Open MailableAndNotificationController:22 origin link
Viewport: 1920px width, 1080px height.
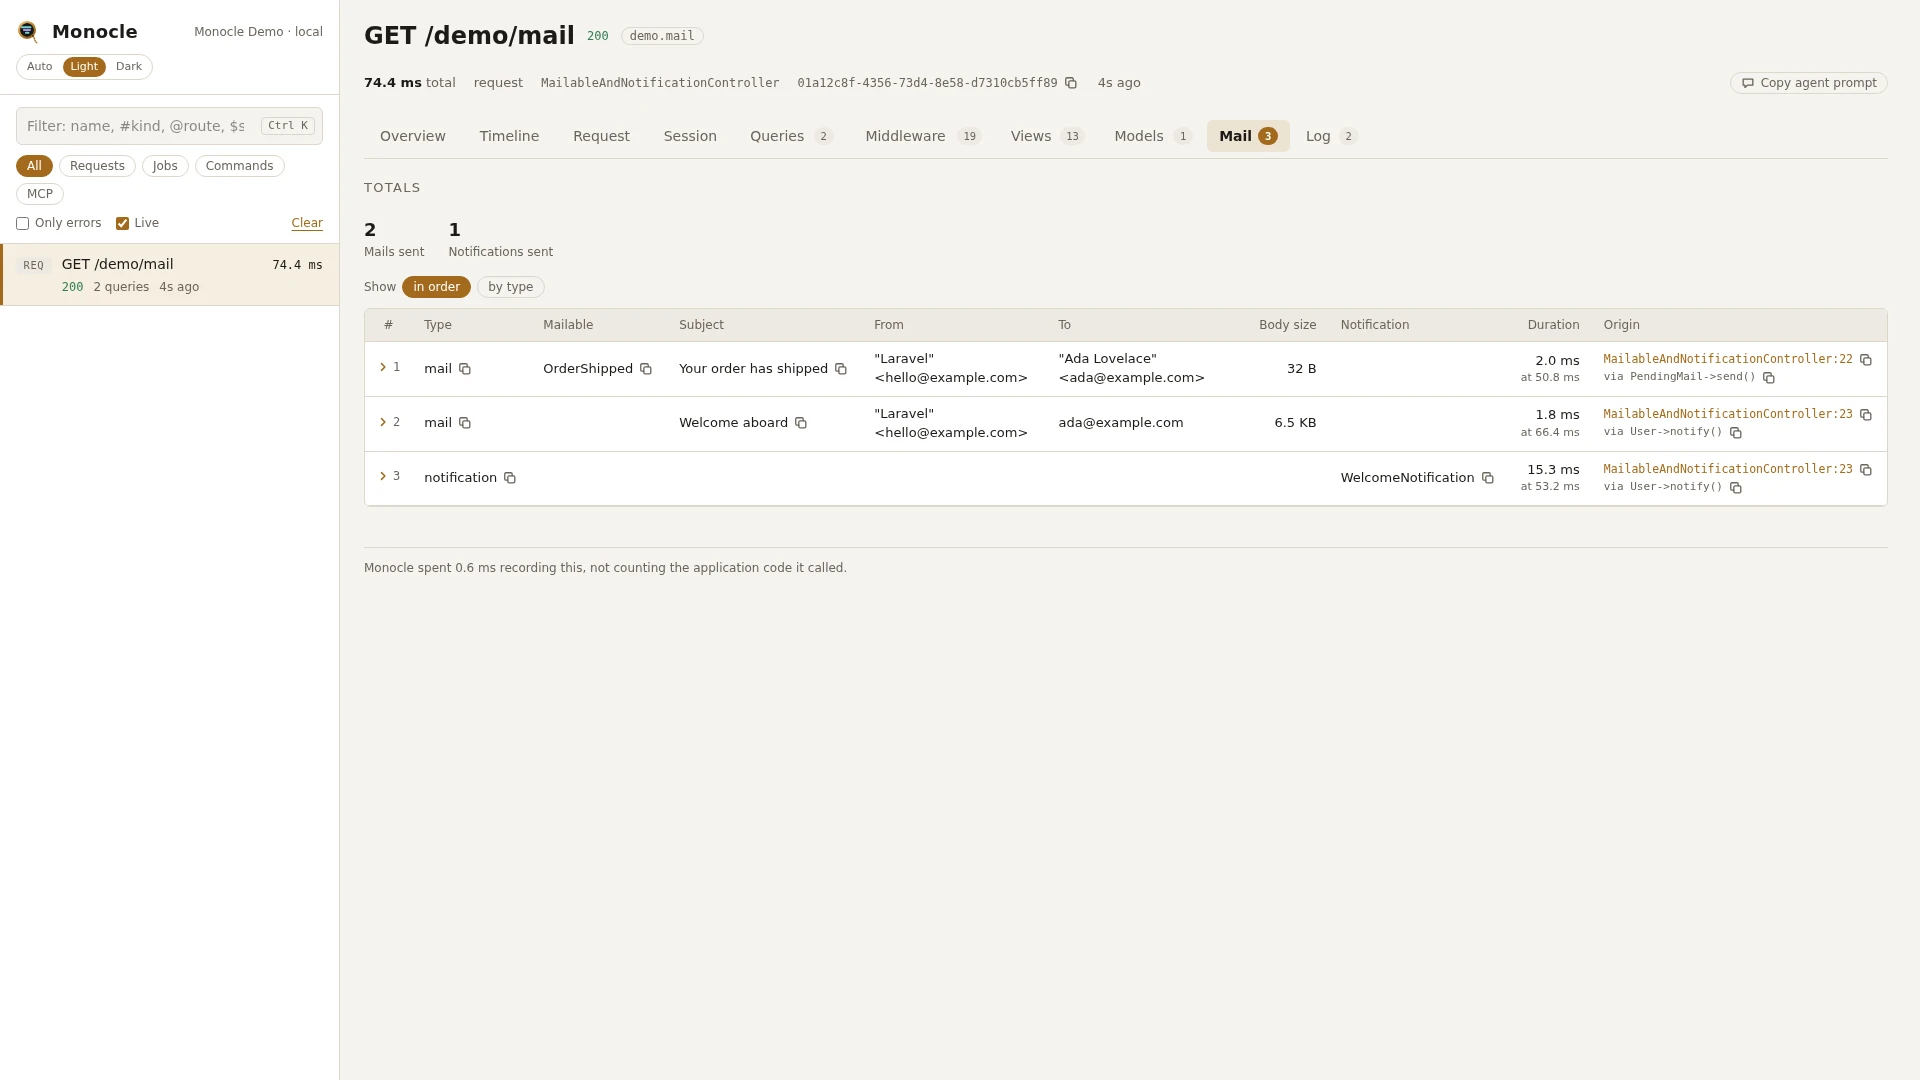[x=1727, y=359]
